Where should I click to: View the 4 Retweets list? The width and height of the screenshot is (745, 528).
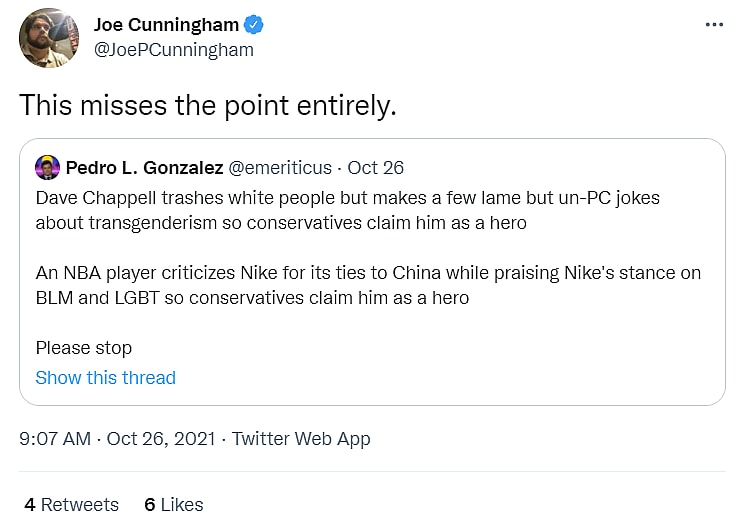tap(71, 504)
